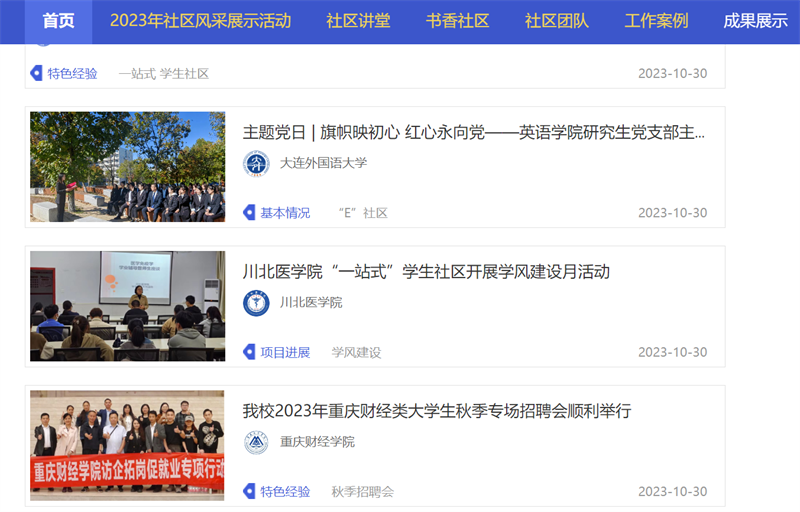Click the 基本情况 category link
The height and width of the screenshot is (512, 800).
(285, 213)
